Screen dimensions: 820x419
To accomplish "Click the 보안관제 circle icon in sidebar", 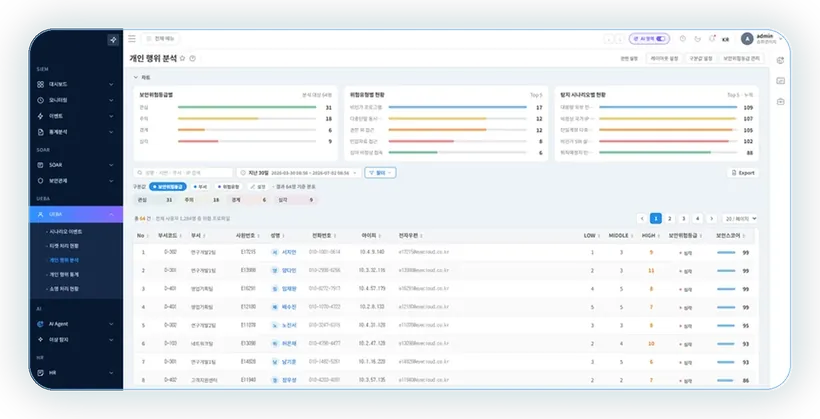I will point(40,181).
